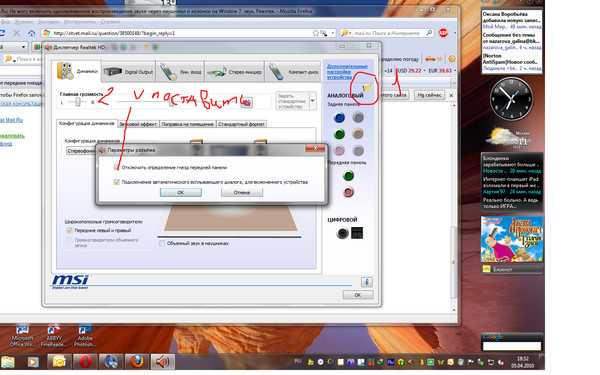Open Firefox from the taskbar

pos(137,361)
